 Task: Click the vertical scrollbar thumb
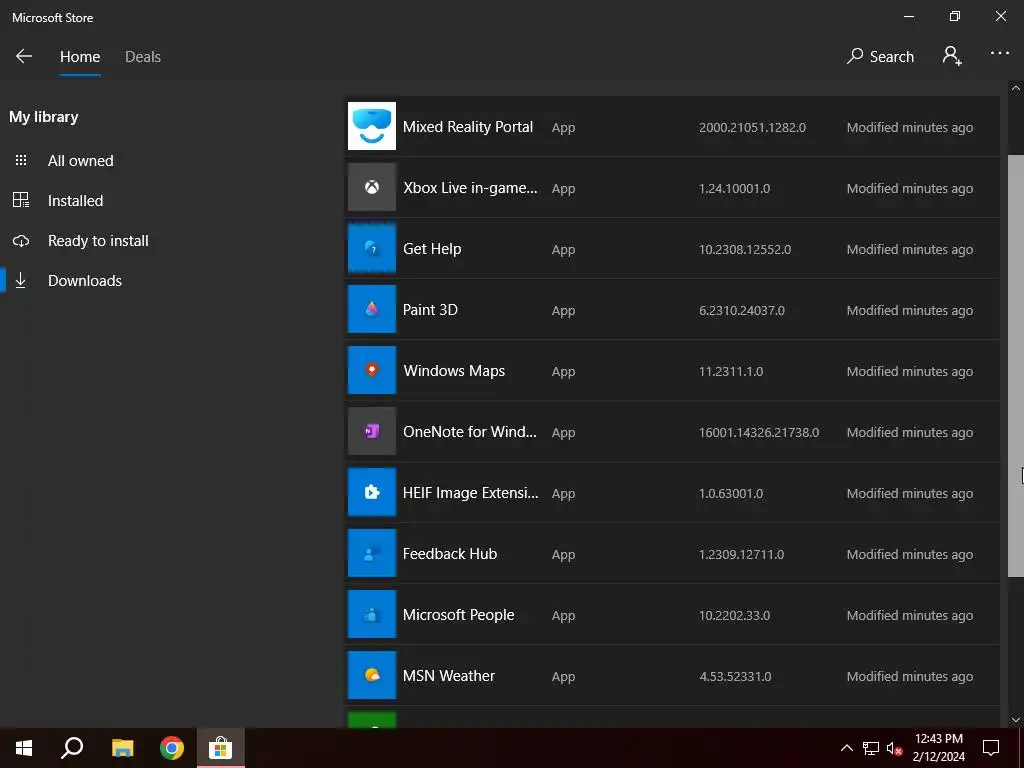click(1016, 366)
